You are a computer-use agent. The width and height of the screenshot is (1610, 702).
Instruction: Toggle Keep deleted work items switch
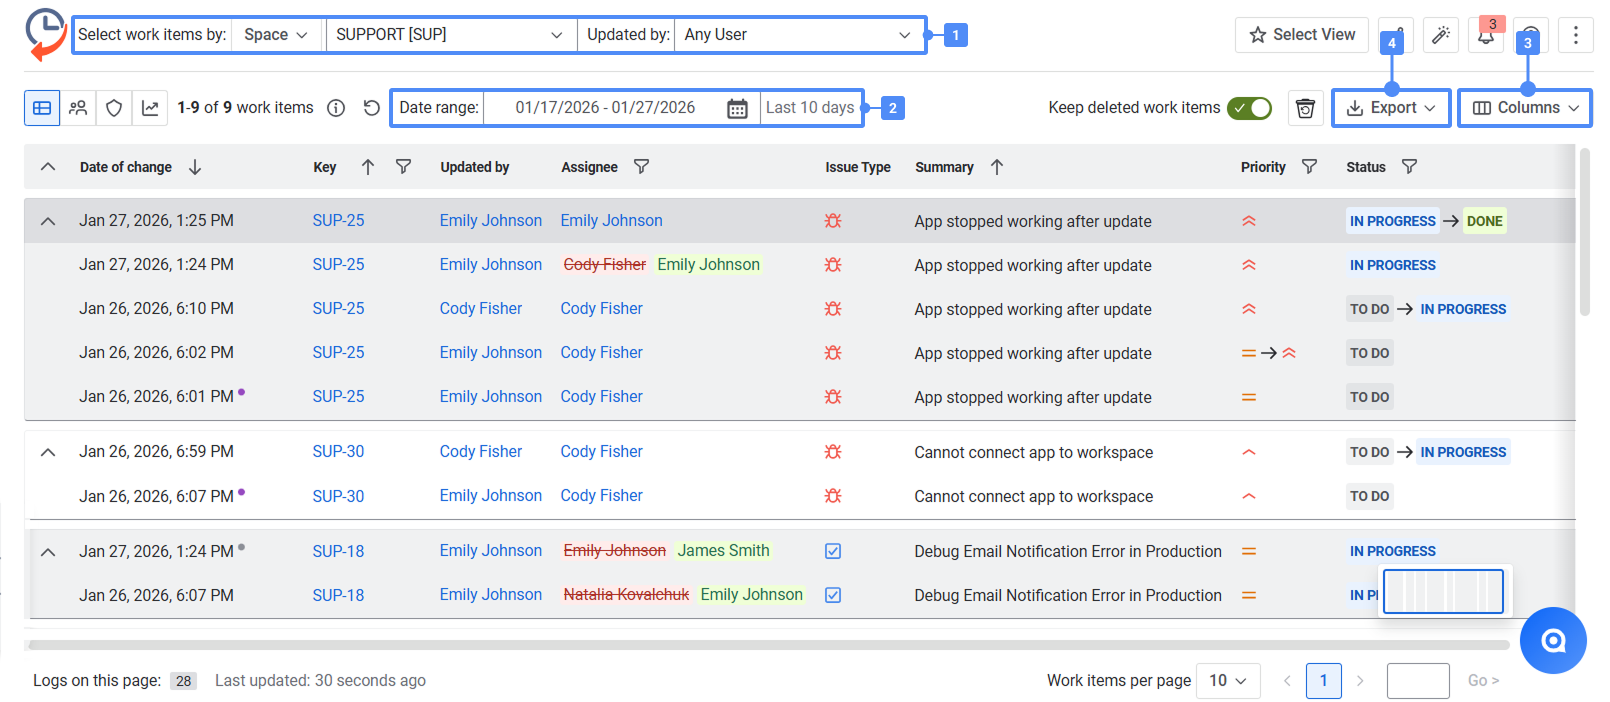1250,108
